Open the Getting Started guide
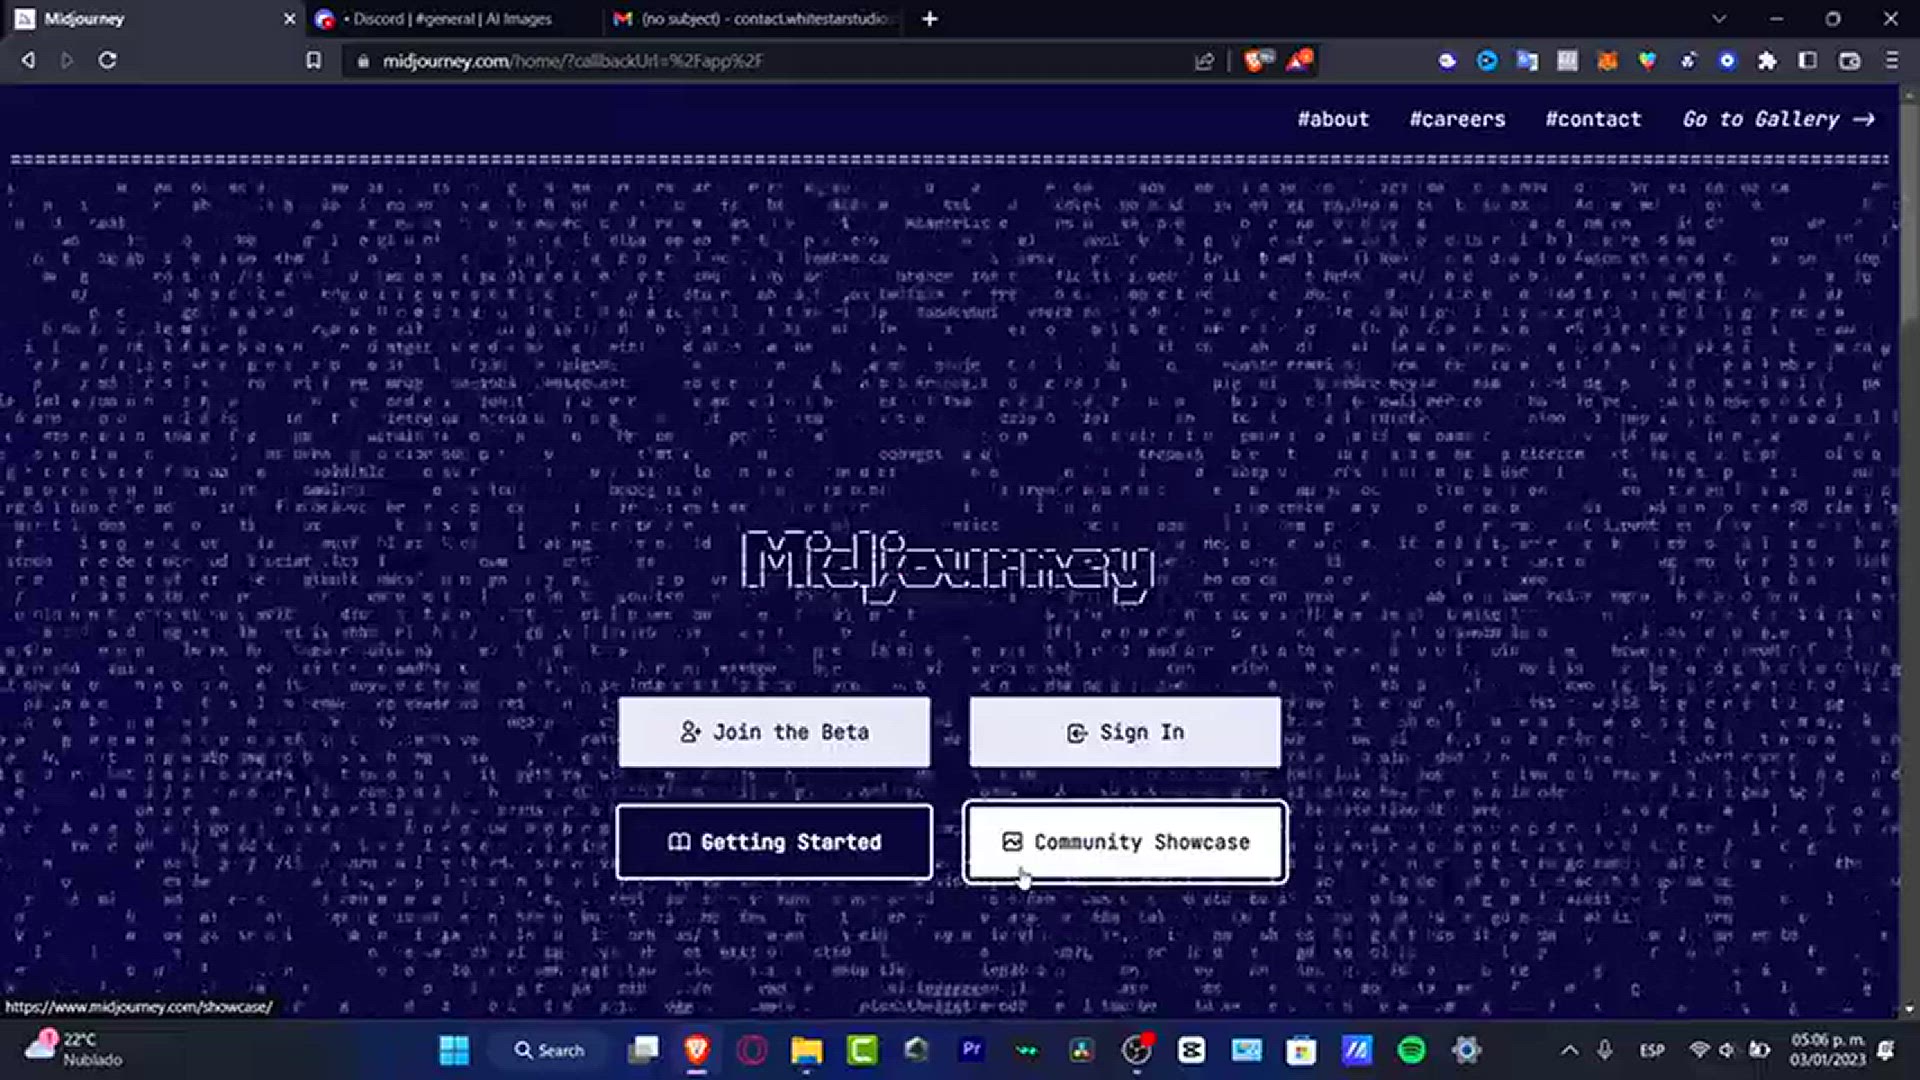The image size is (1920, 1080). pos(774,842)
